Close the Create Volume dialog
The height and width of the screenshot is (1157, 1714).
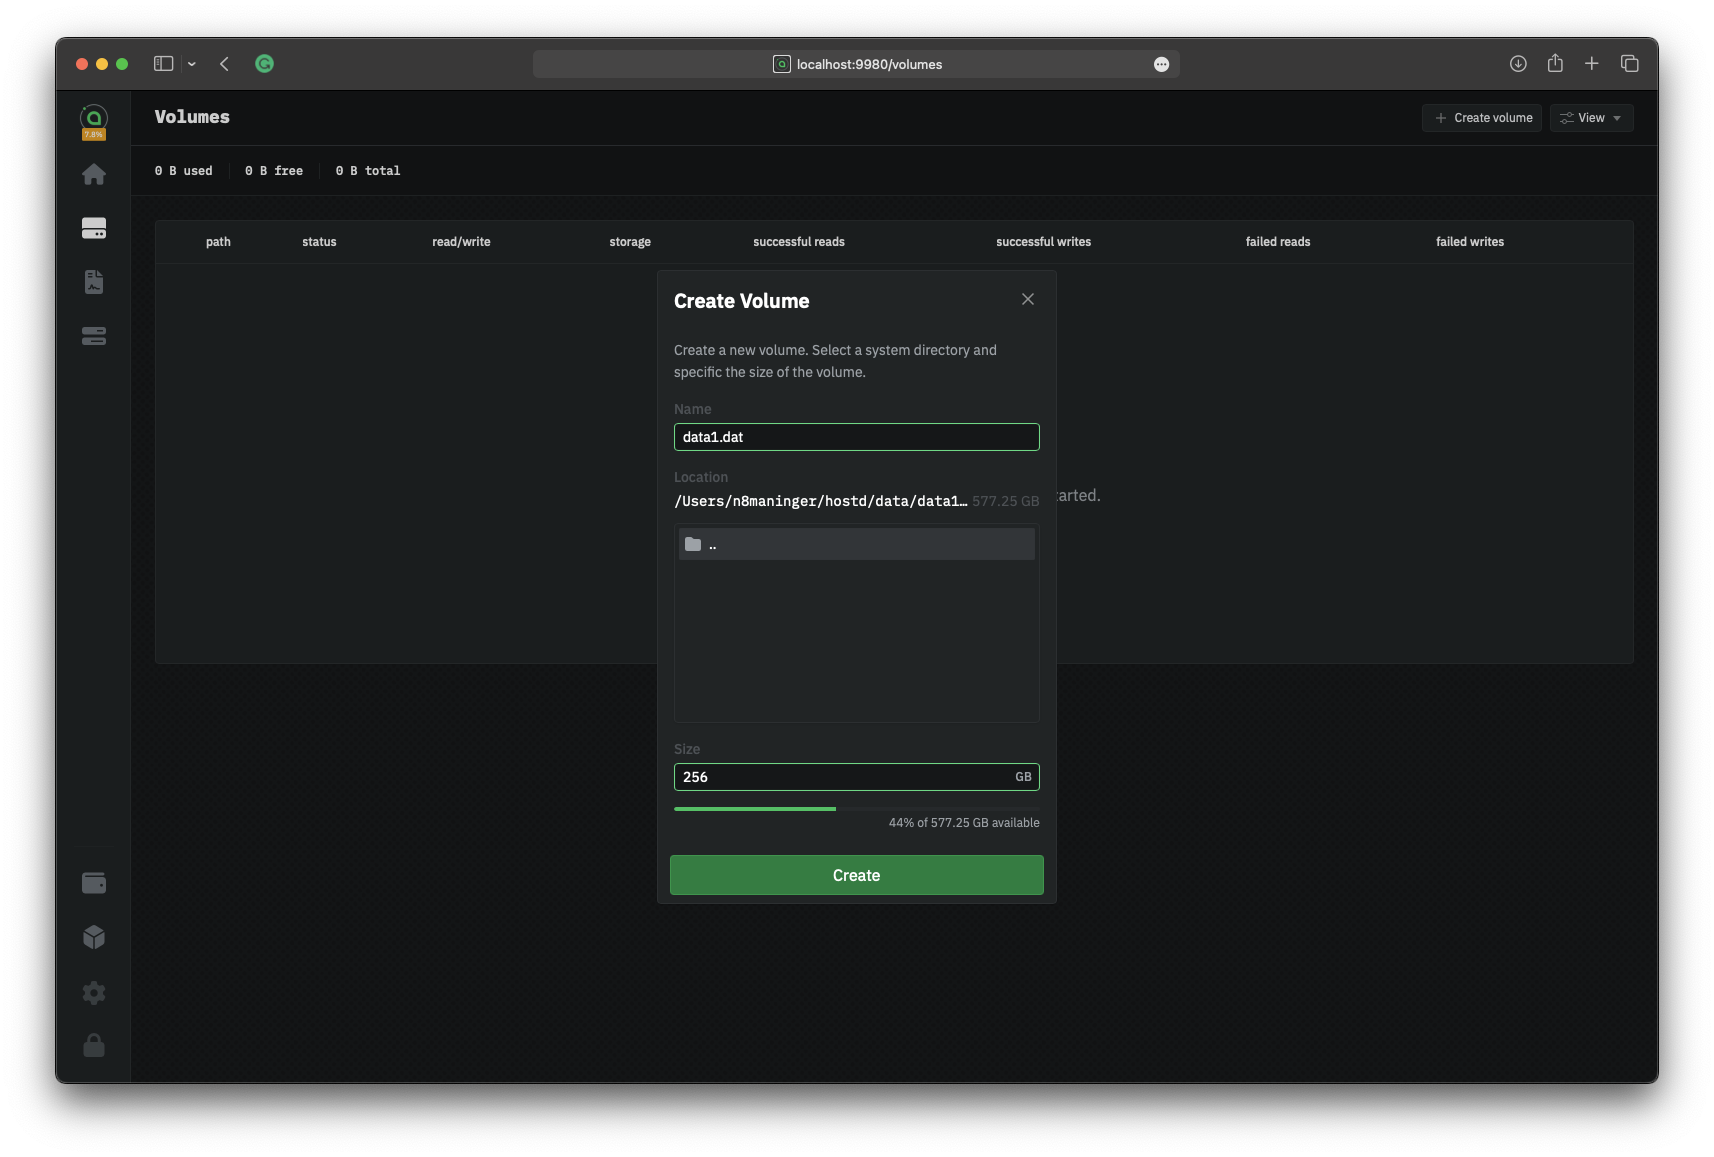click(1027, 300)
